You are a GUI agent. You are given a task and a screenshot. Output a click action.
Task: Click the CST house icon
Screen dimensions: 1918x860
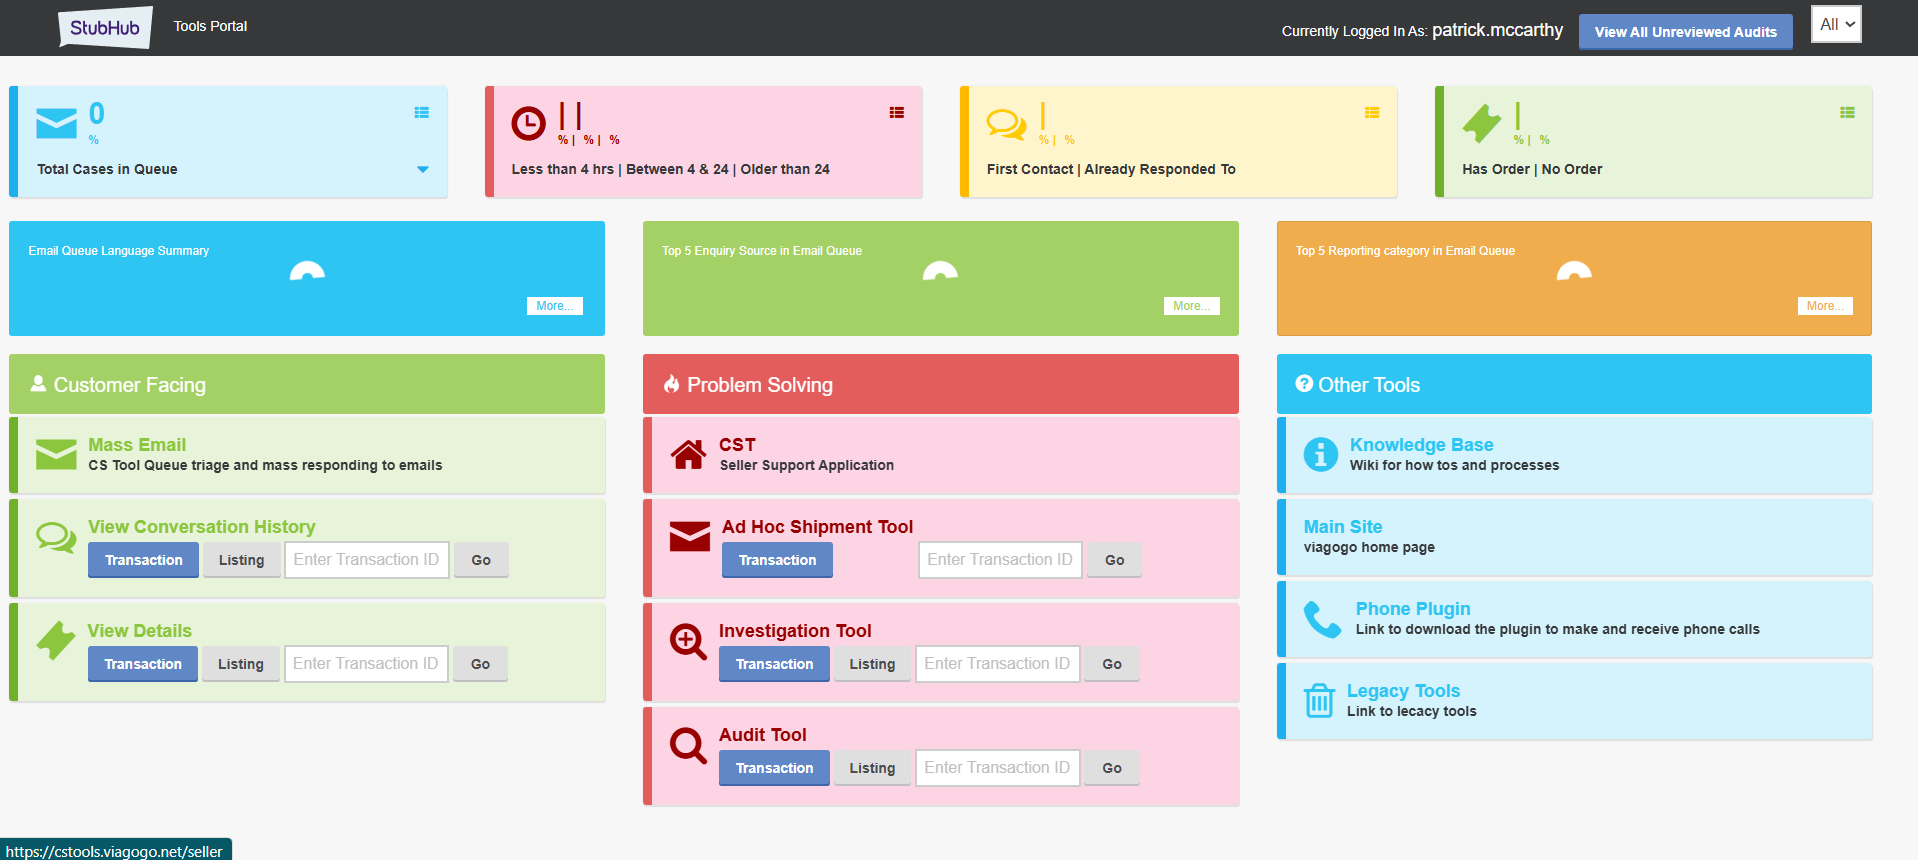tap(688, 455)
